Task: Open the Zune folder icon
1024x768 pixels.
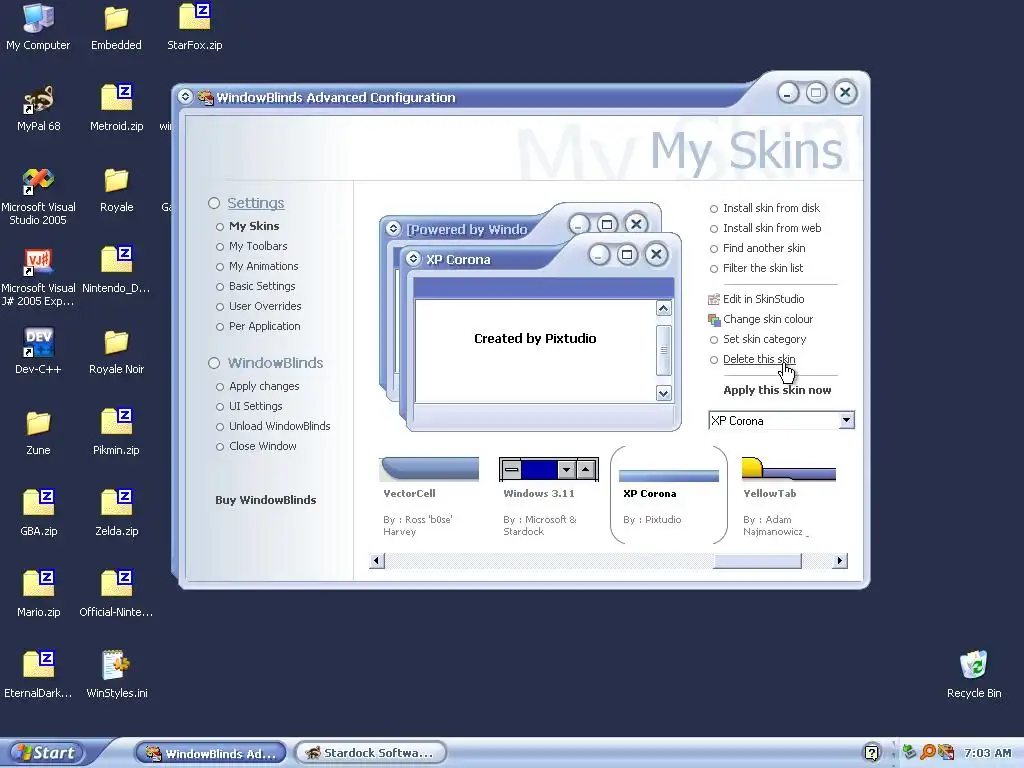Action: click(x=38, y=432)
